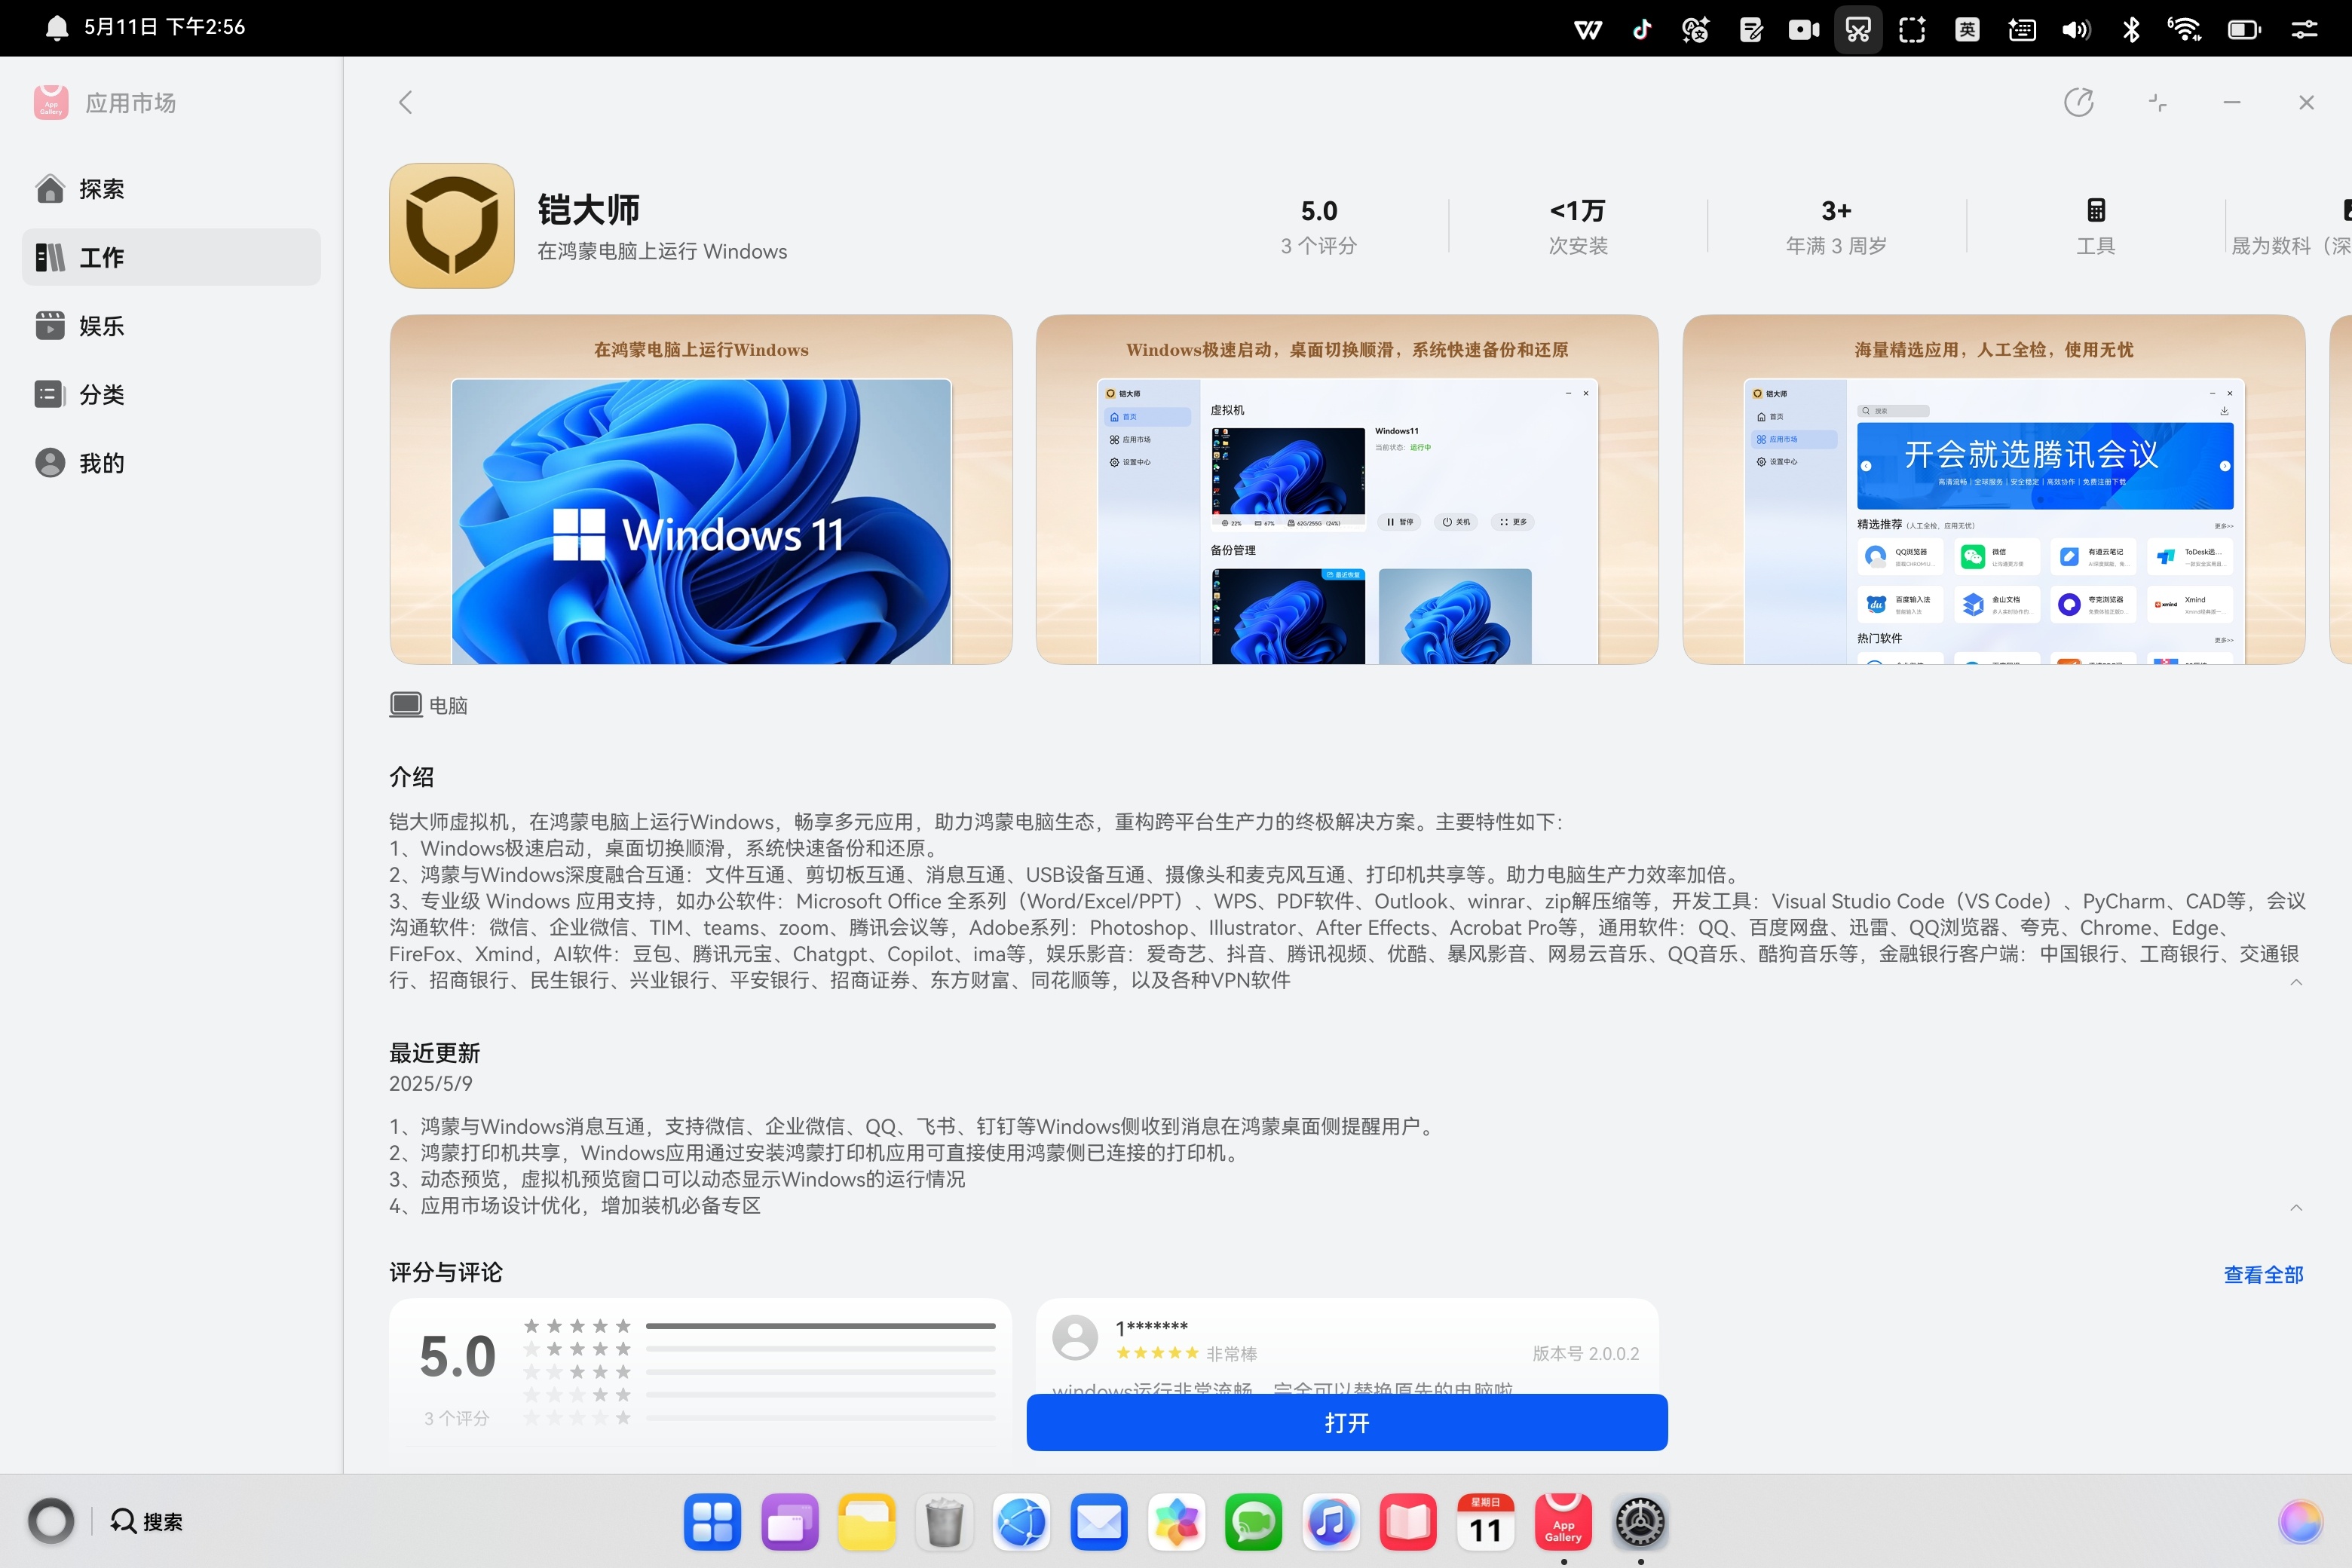
Task: Open the 探索 section in sidebar
Action: [x=171, y=189]
